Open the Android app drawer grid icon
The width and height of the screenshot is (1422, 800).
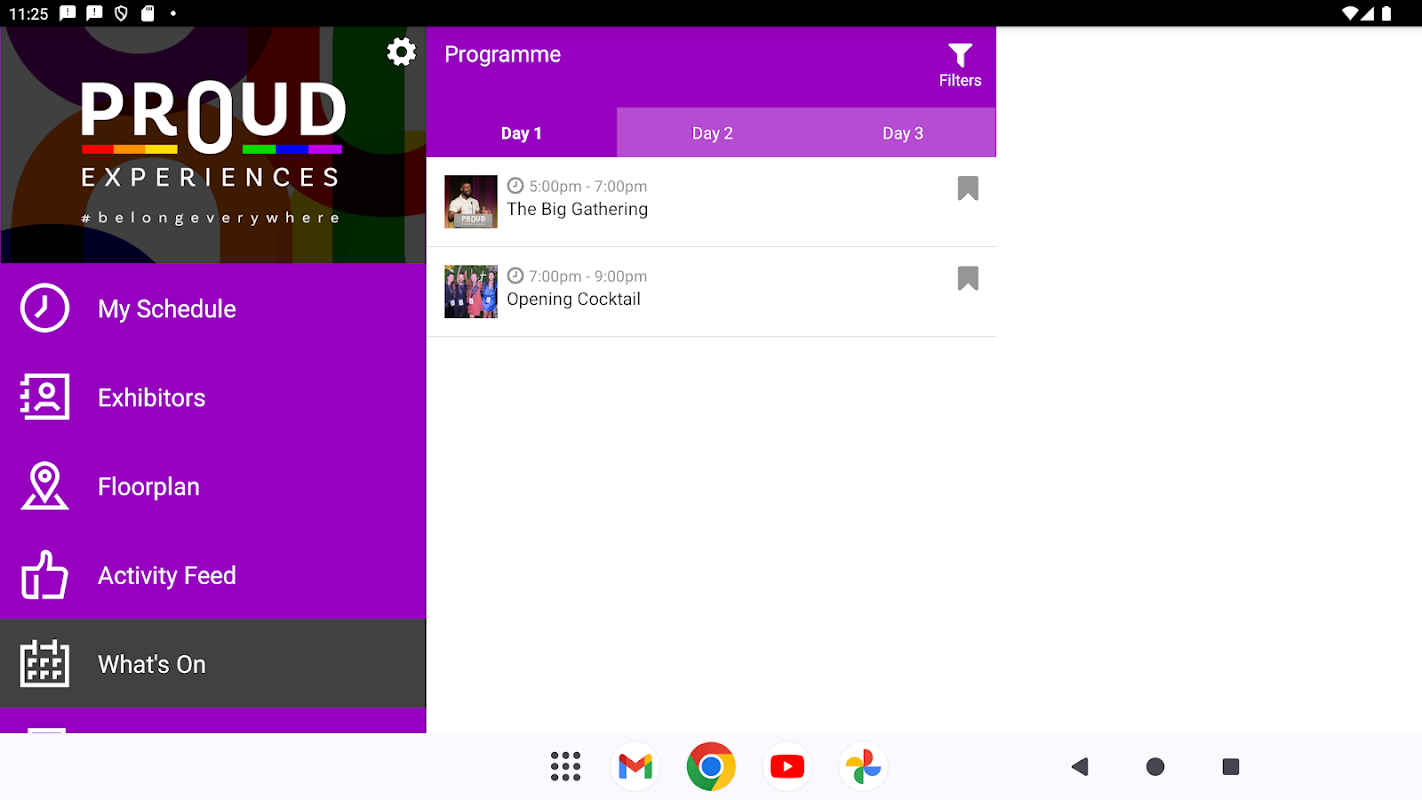click(566, 766)
